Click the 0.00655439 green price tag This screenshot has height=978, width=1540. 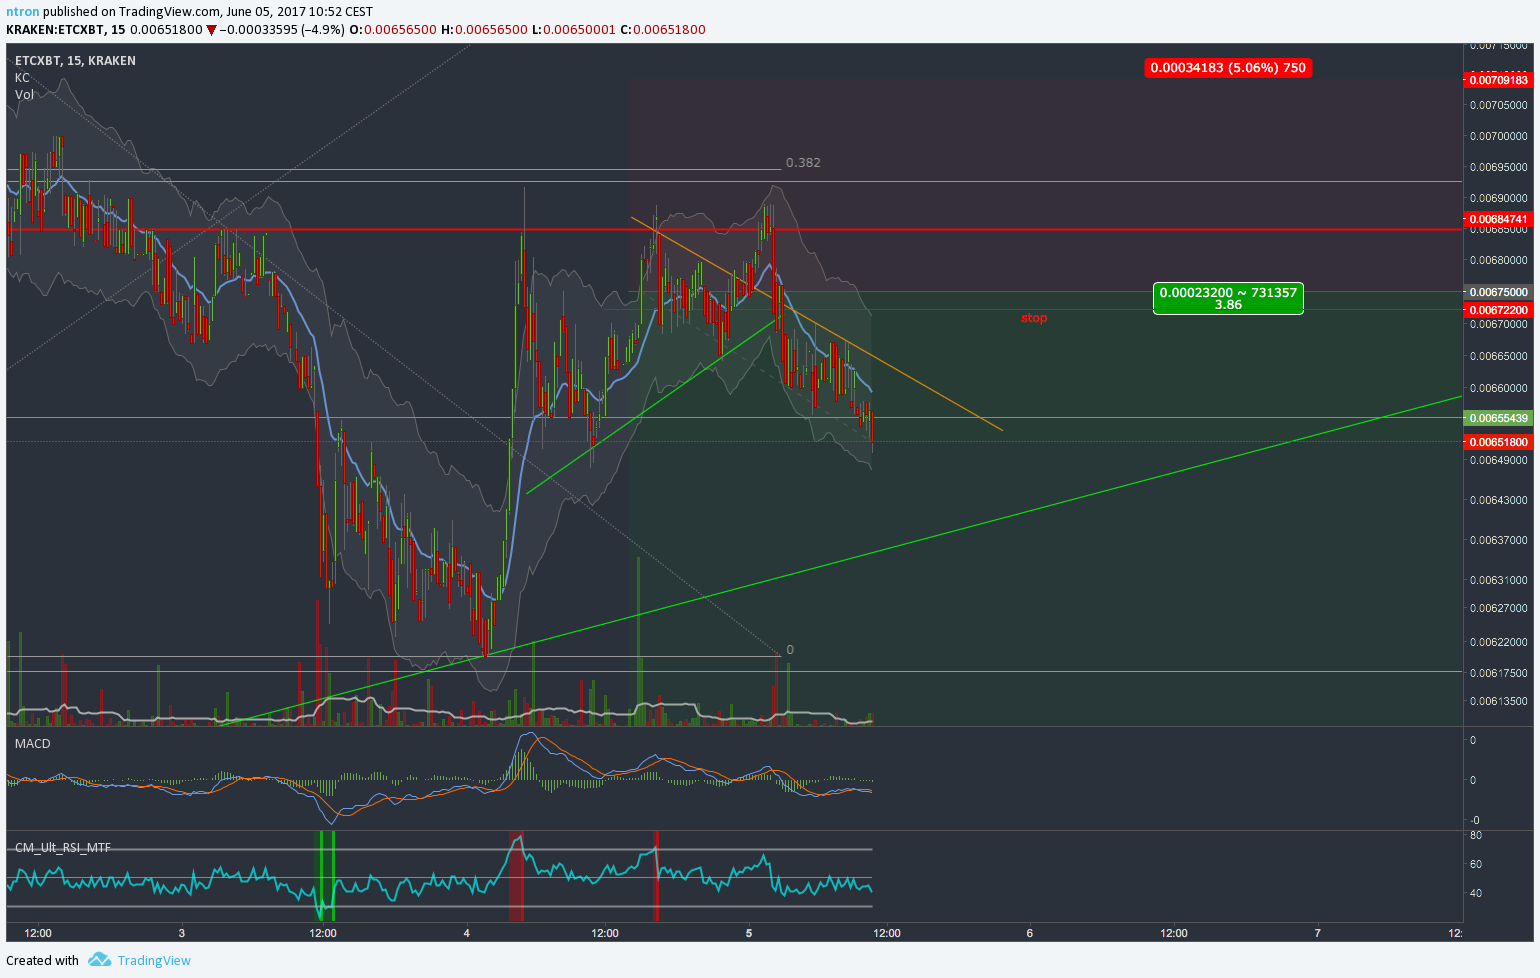[1499, 418]
